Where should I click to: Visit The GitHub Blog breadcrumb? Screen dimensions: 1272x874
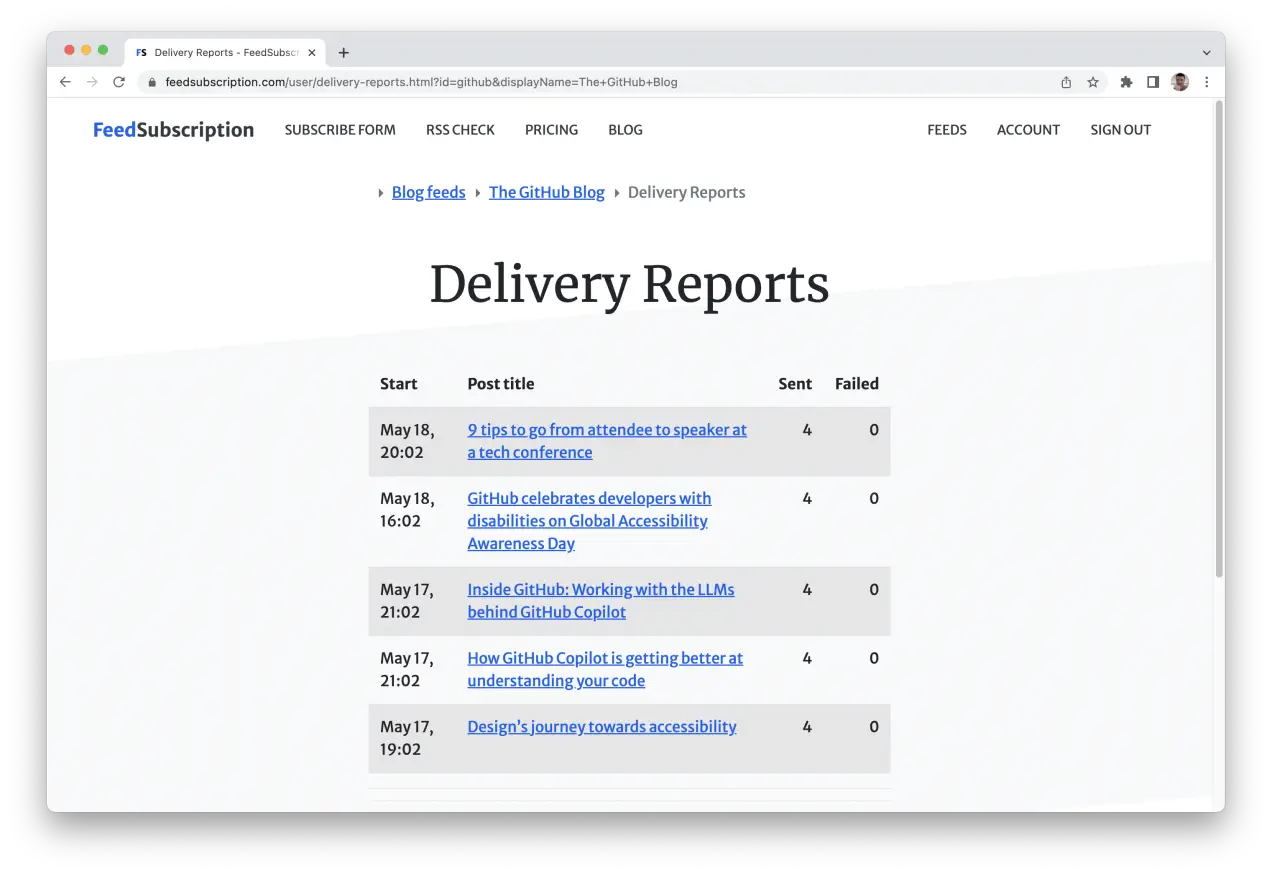pyautogui.click(x=546, y=192)
